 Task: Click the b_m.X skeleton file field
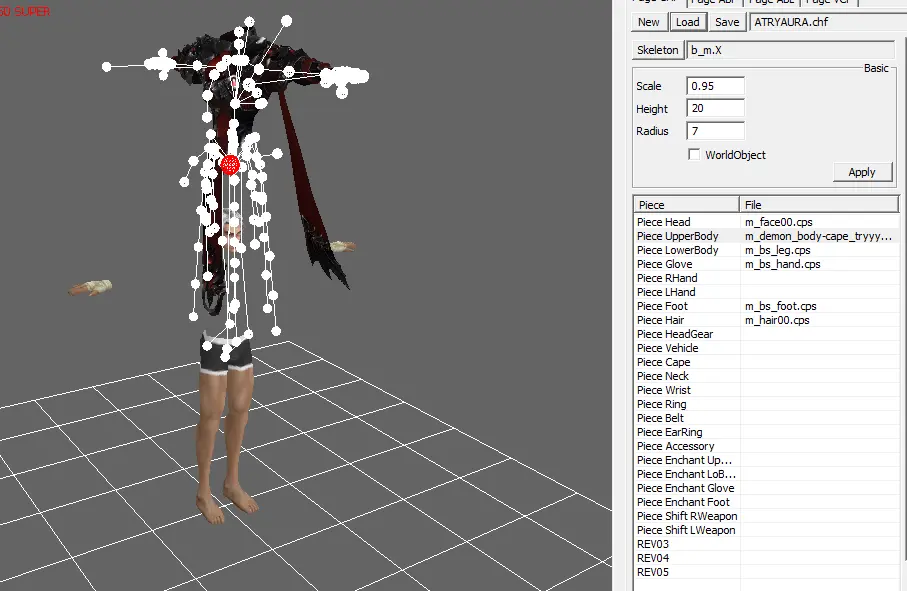(791, 50)
